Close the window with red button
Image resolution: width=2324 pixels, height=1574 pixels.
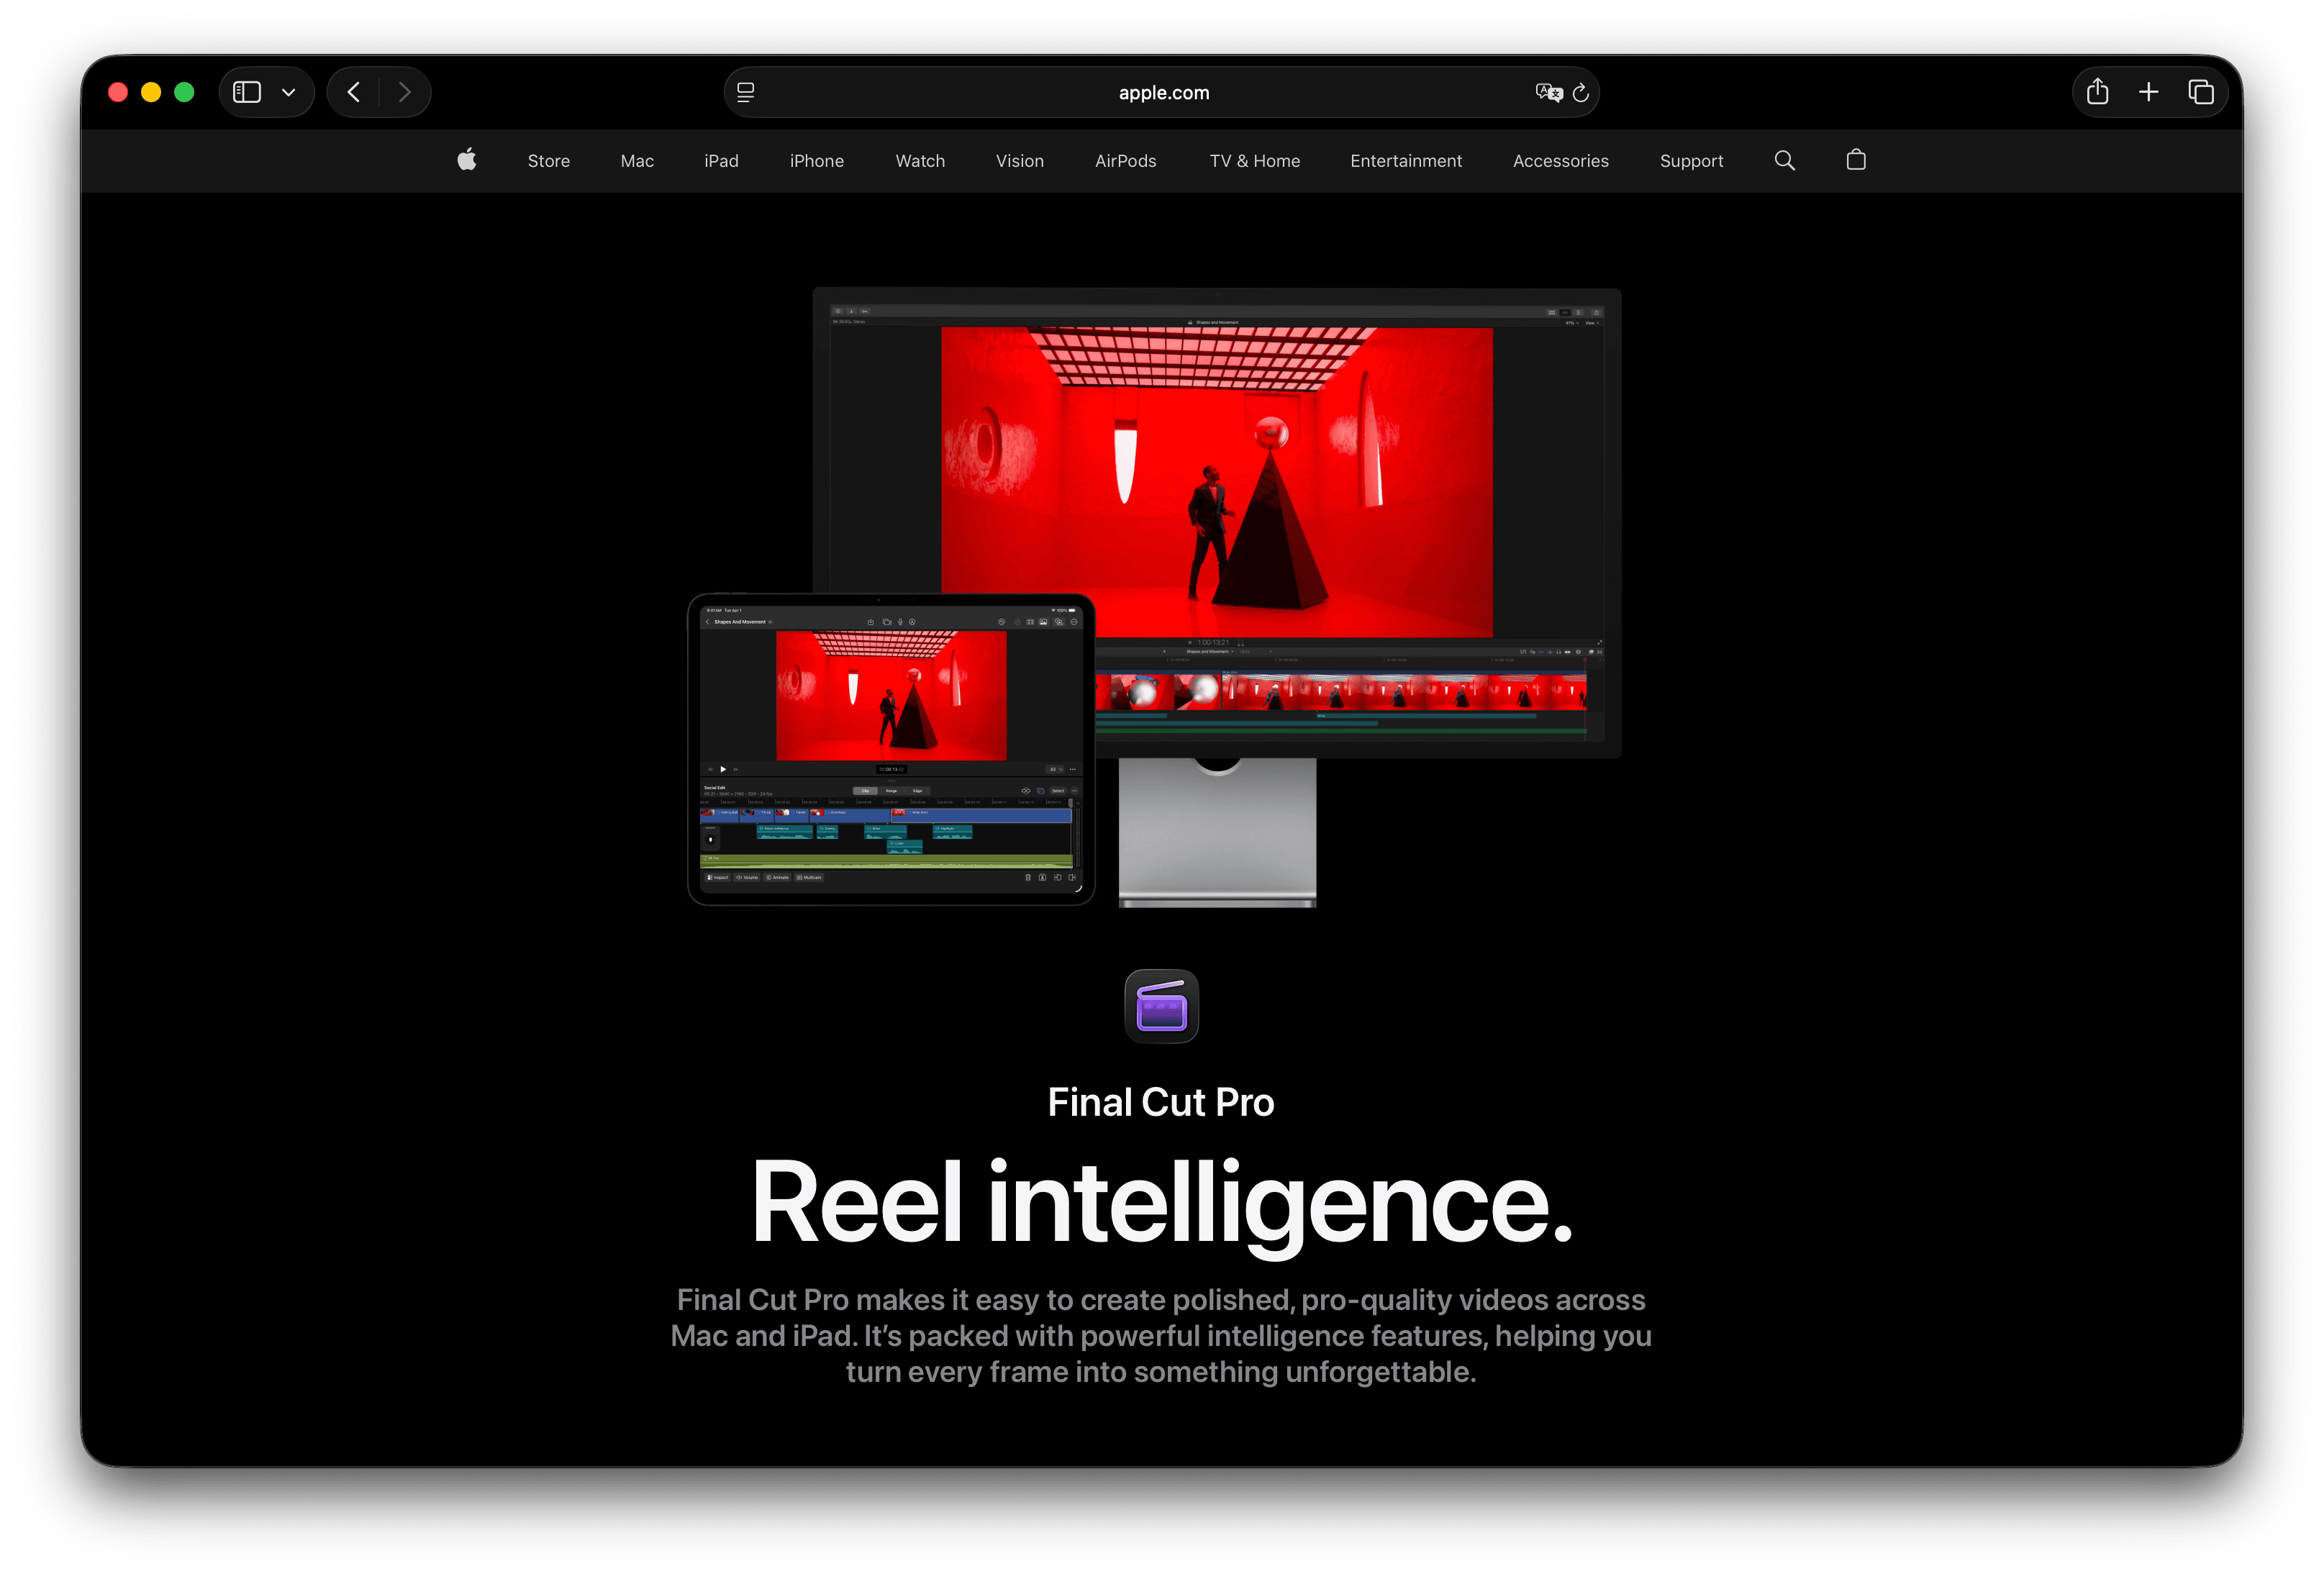coord(118,92)
